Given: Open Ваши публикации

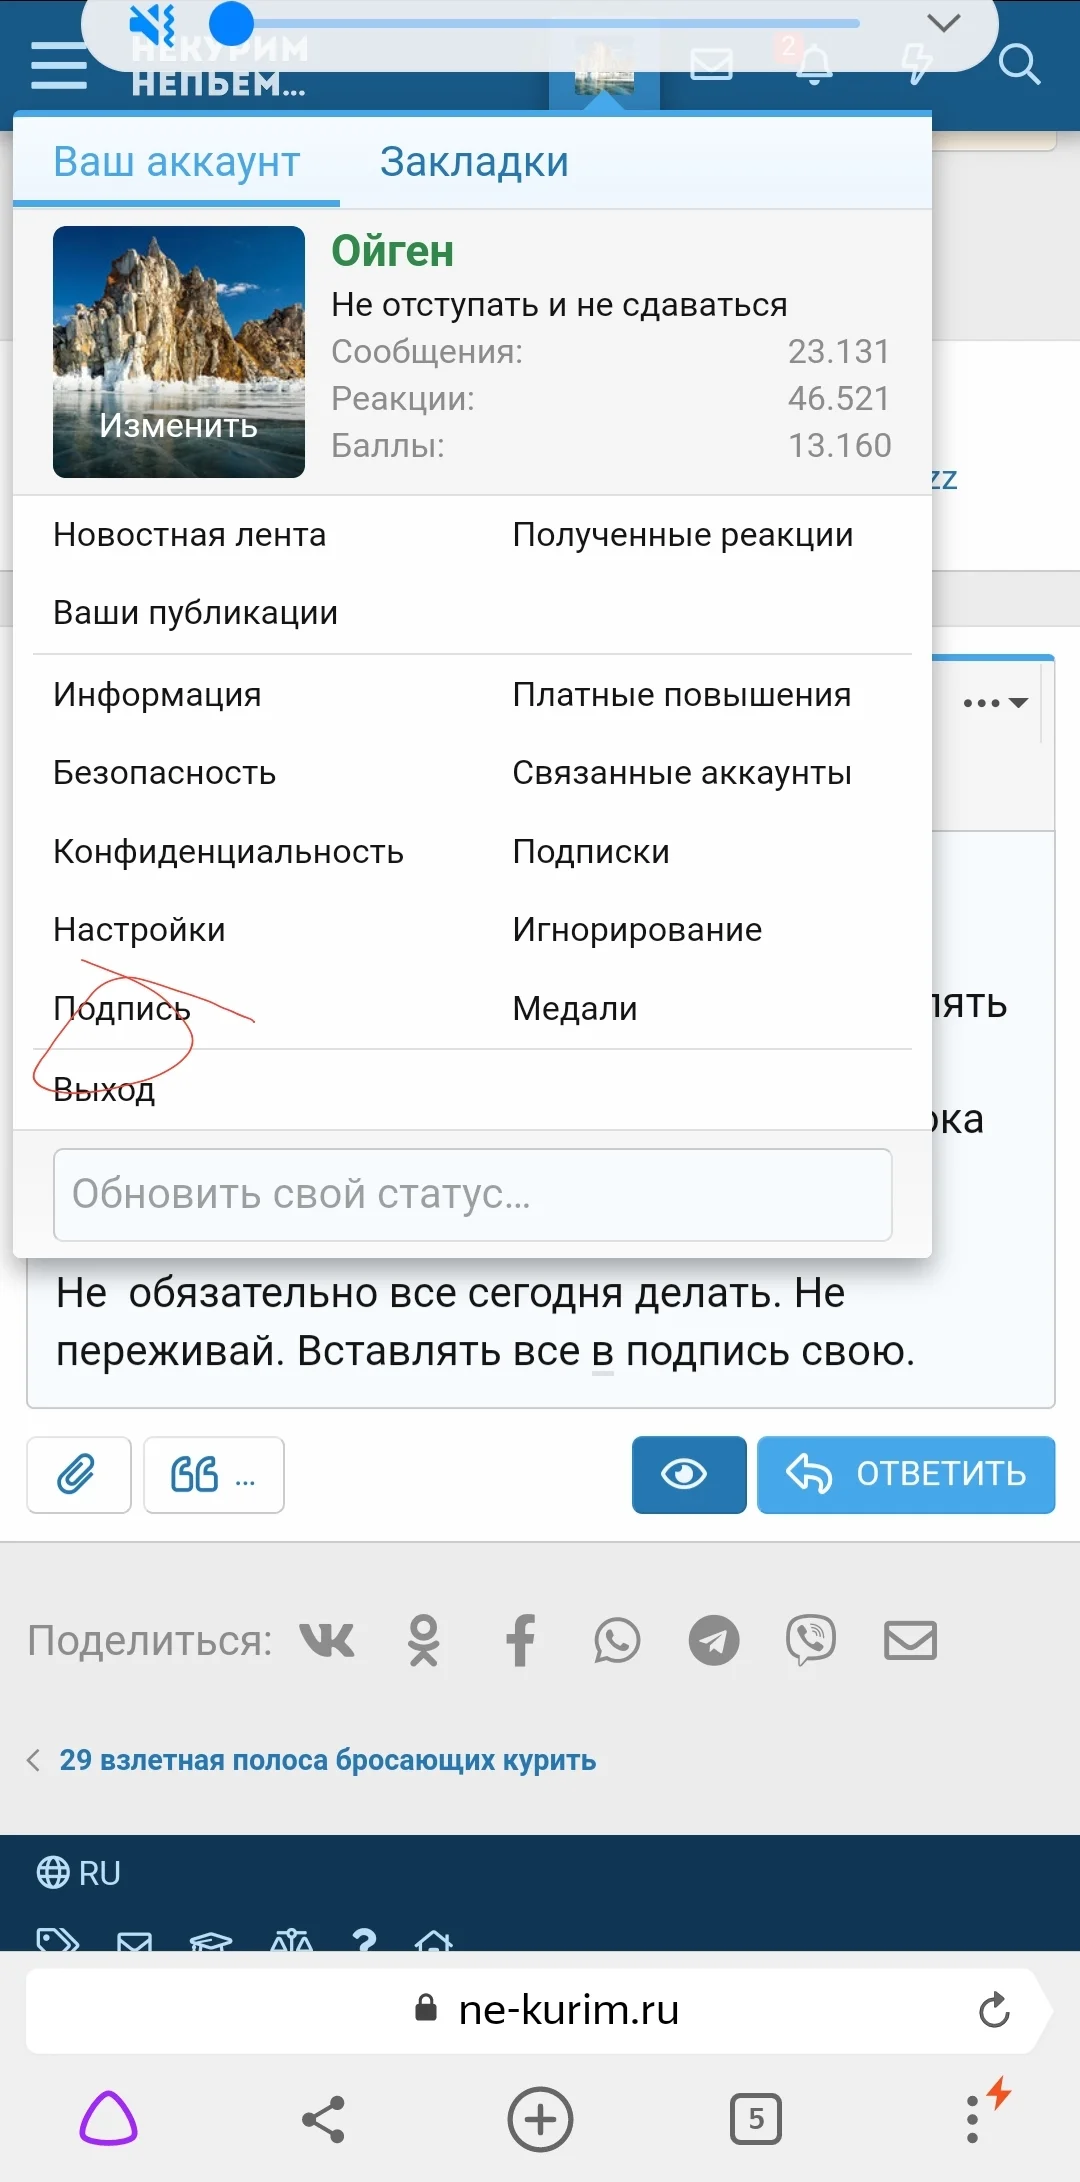Looking at the screenshot, I should pos(195,613).
